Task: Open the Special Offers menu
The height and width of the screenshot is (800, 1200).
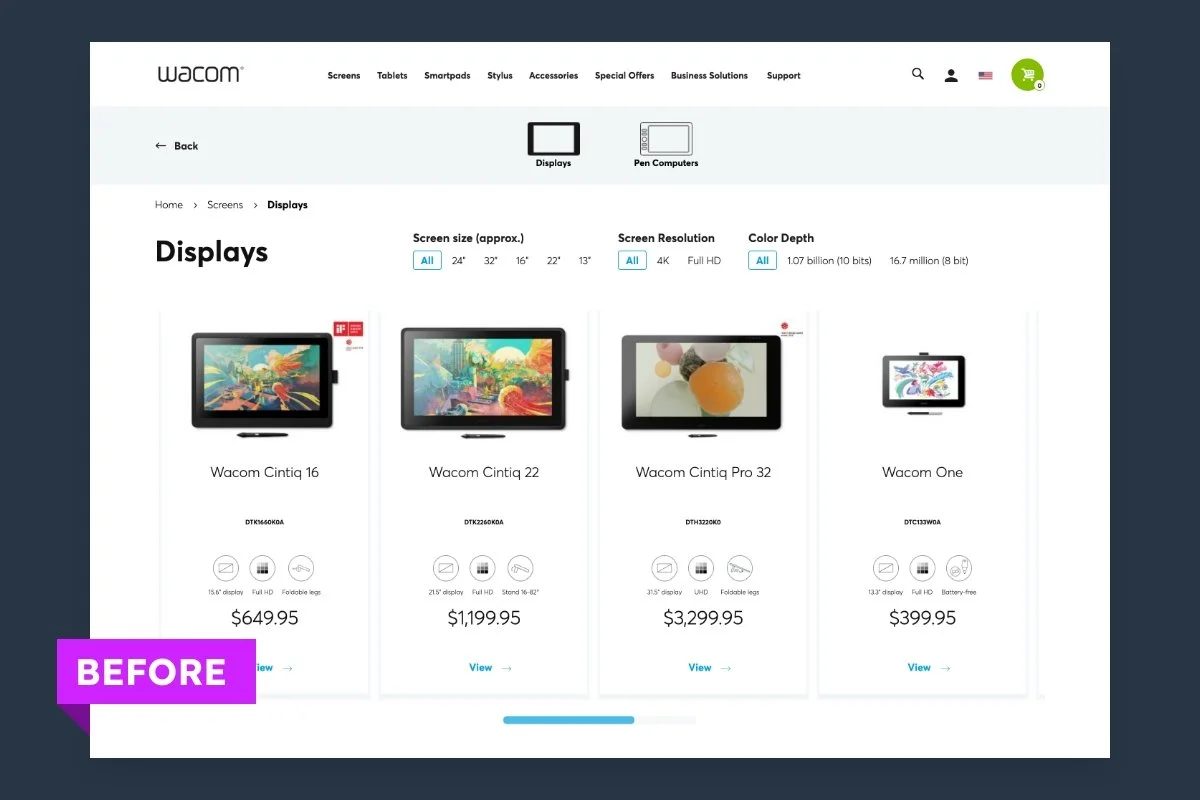Action: point(624,76)
